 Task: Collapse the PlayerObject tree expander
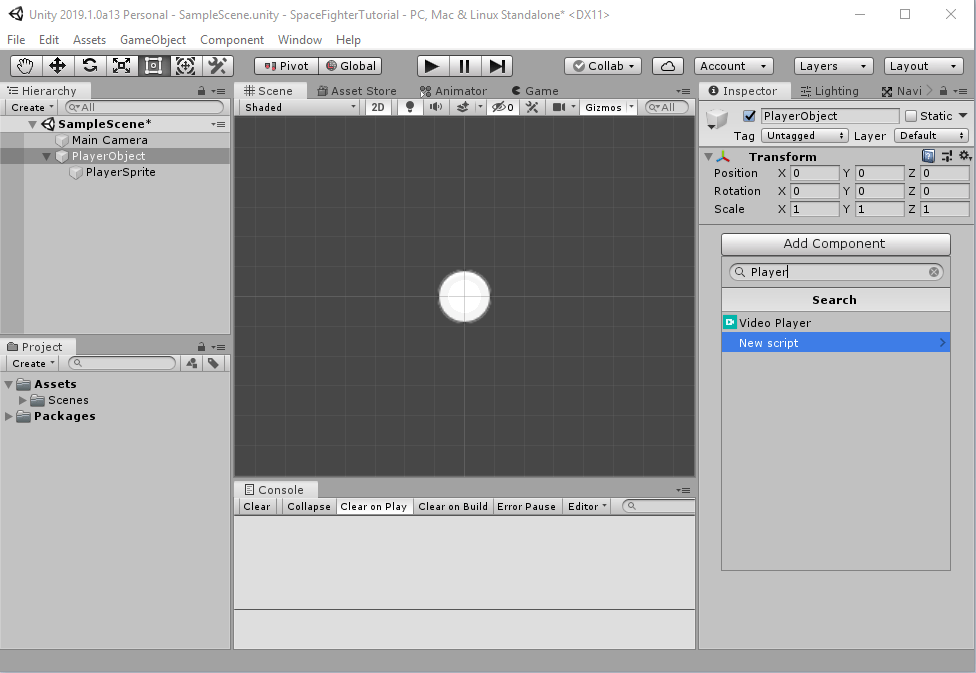(x=46, y=156)
